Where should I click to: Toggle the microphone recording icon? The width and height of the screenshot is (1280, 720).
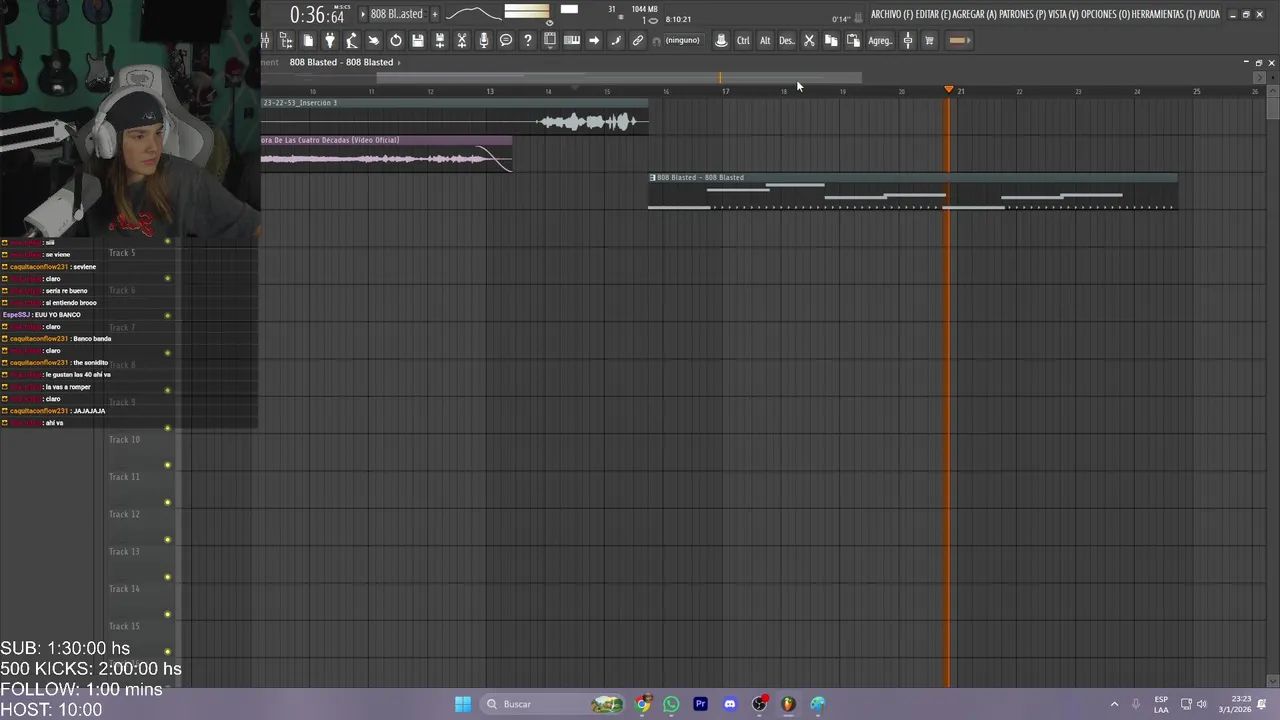point(484,40)
